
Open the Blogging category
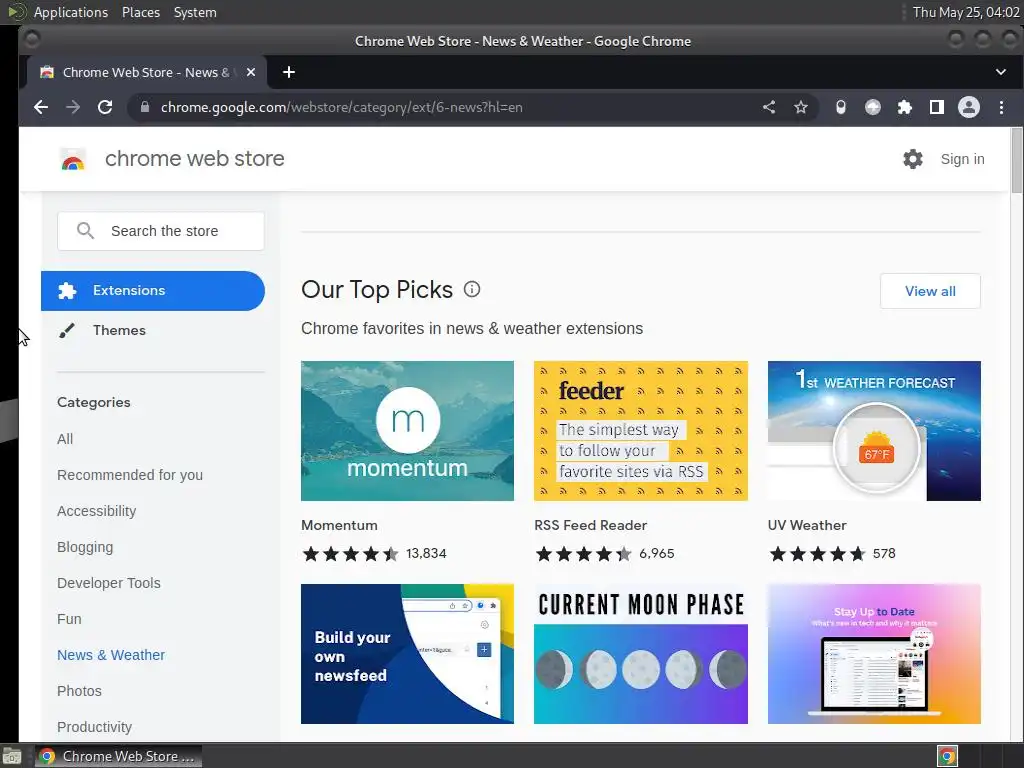click(x=85, y=547)
